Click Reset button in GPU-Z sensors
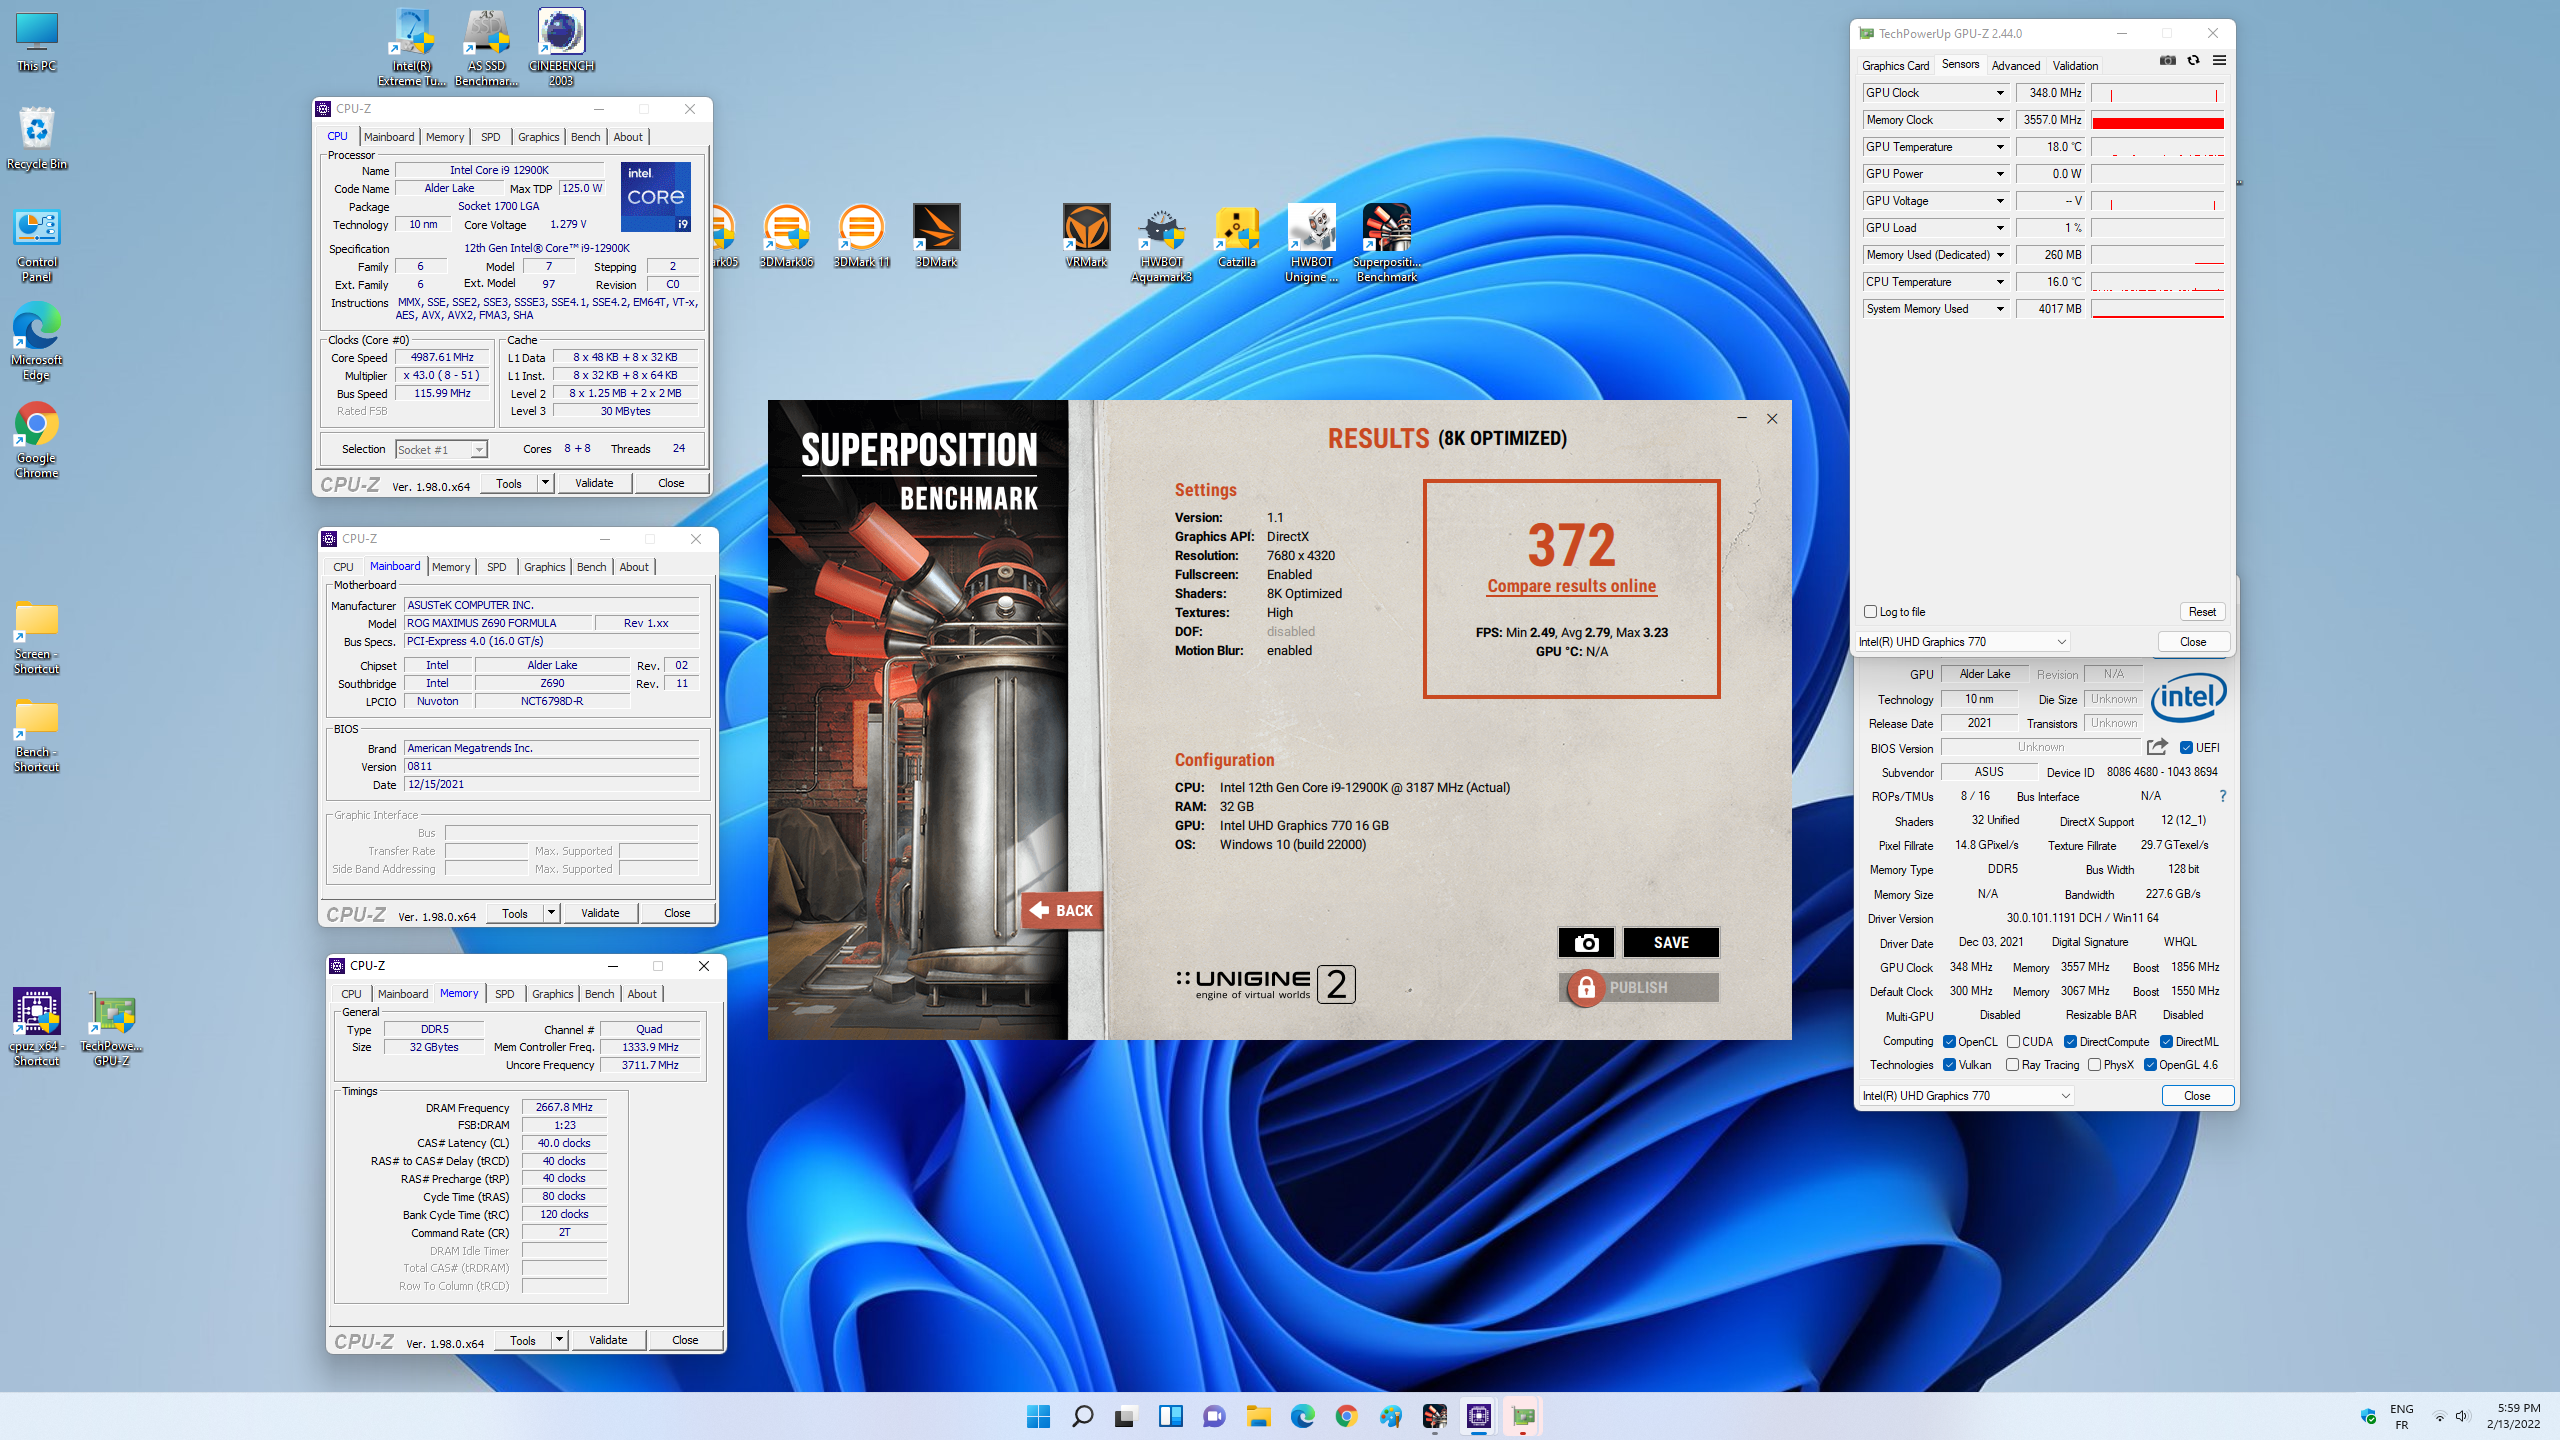 pyautogui.click(x=2202, y=612)
